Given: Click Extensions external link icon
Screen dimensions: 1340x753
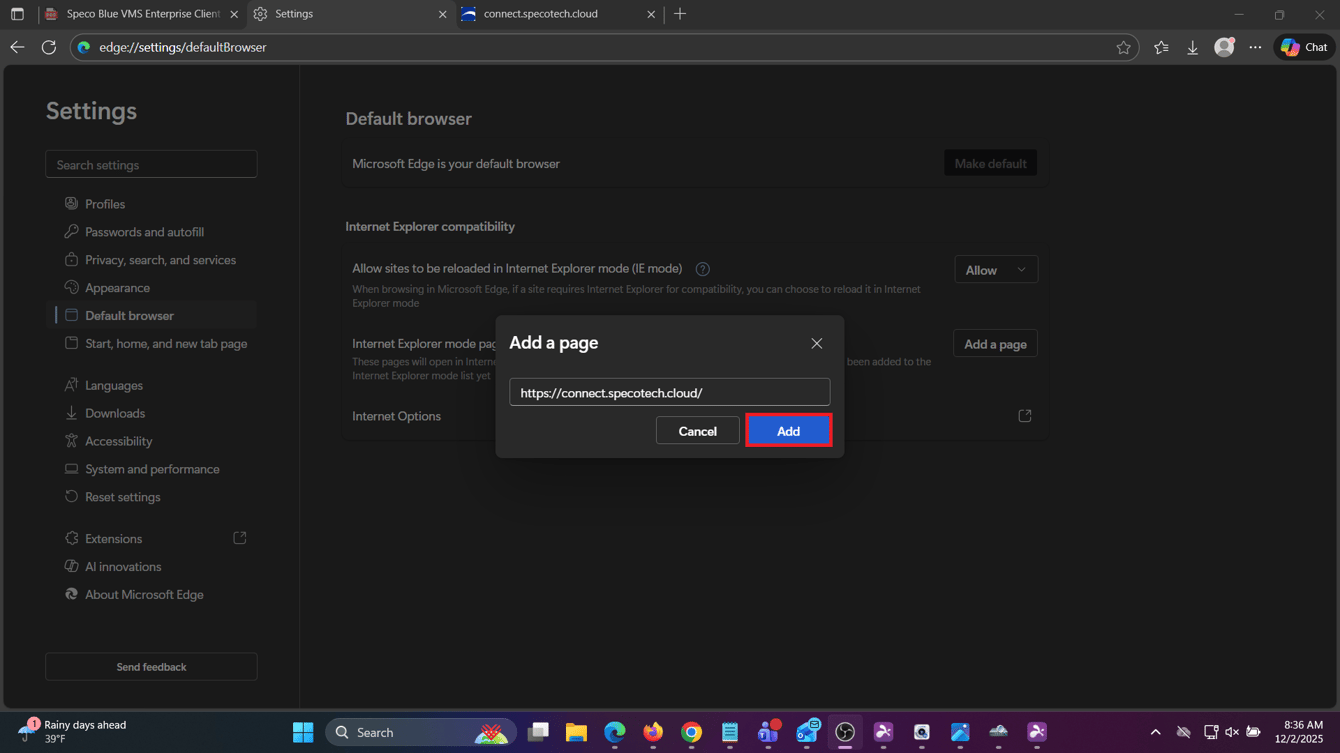Looking at the screenshot, I should click(x=240, y=538).
